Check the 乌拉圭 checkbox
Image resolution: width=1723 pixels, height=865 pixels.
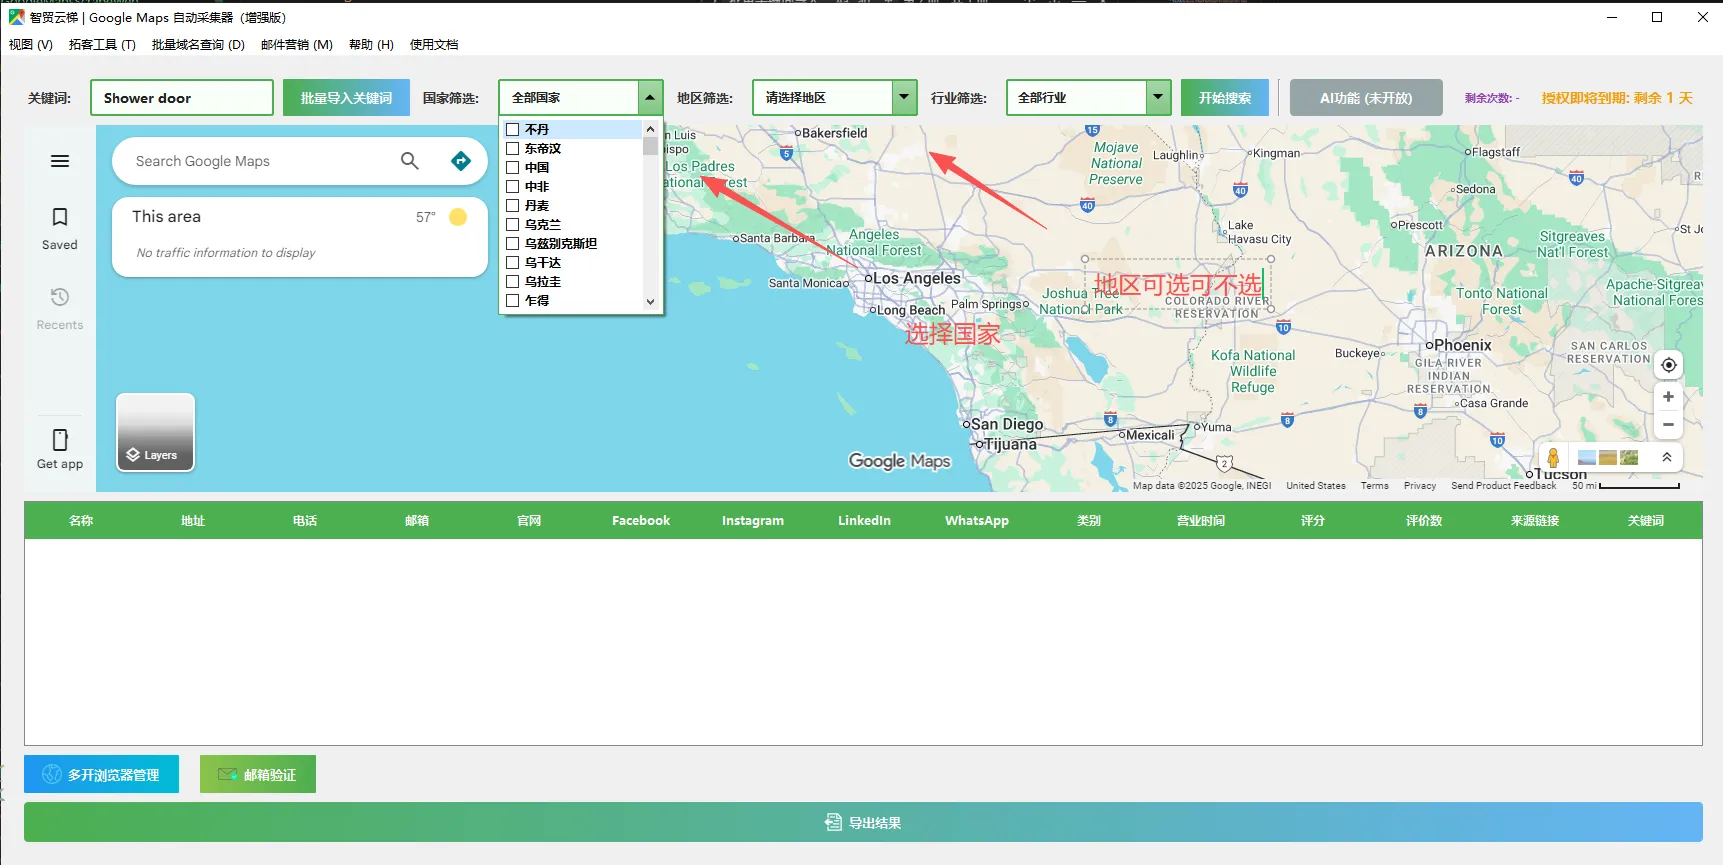point(513,282)
